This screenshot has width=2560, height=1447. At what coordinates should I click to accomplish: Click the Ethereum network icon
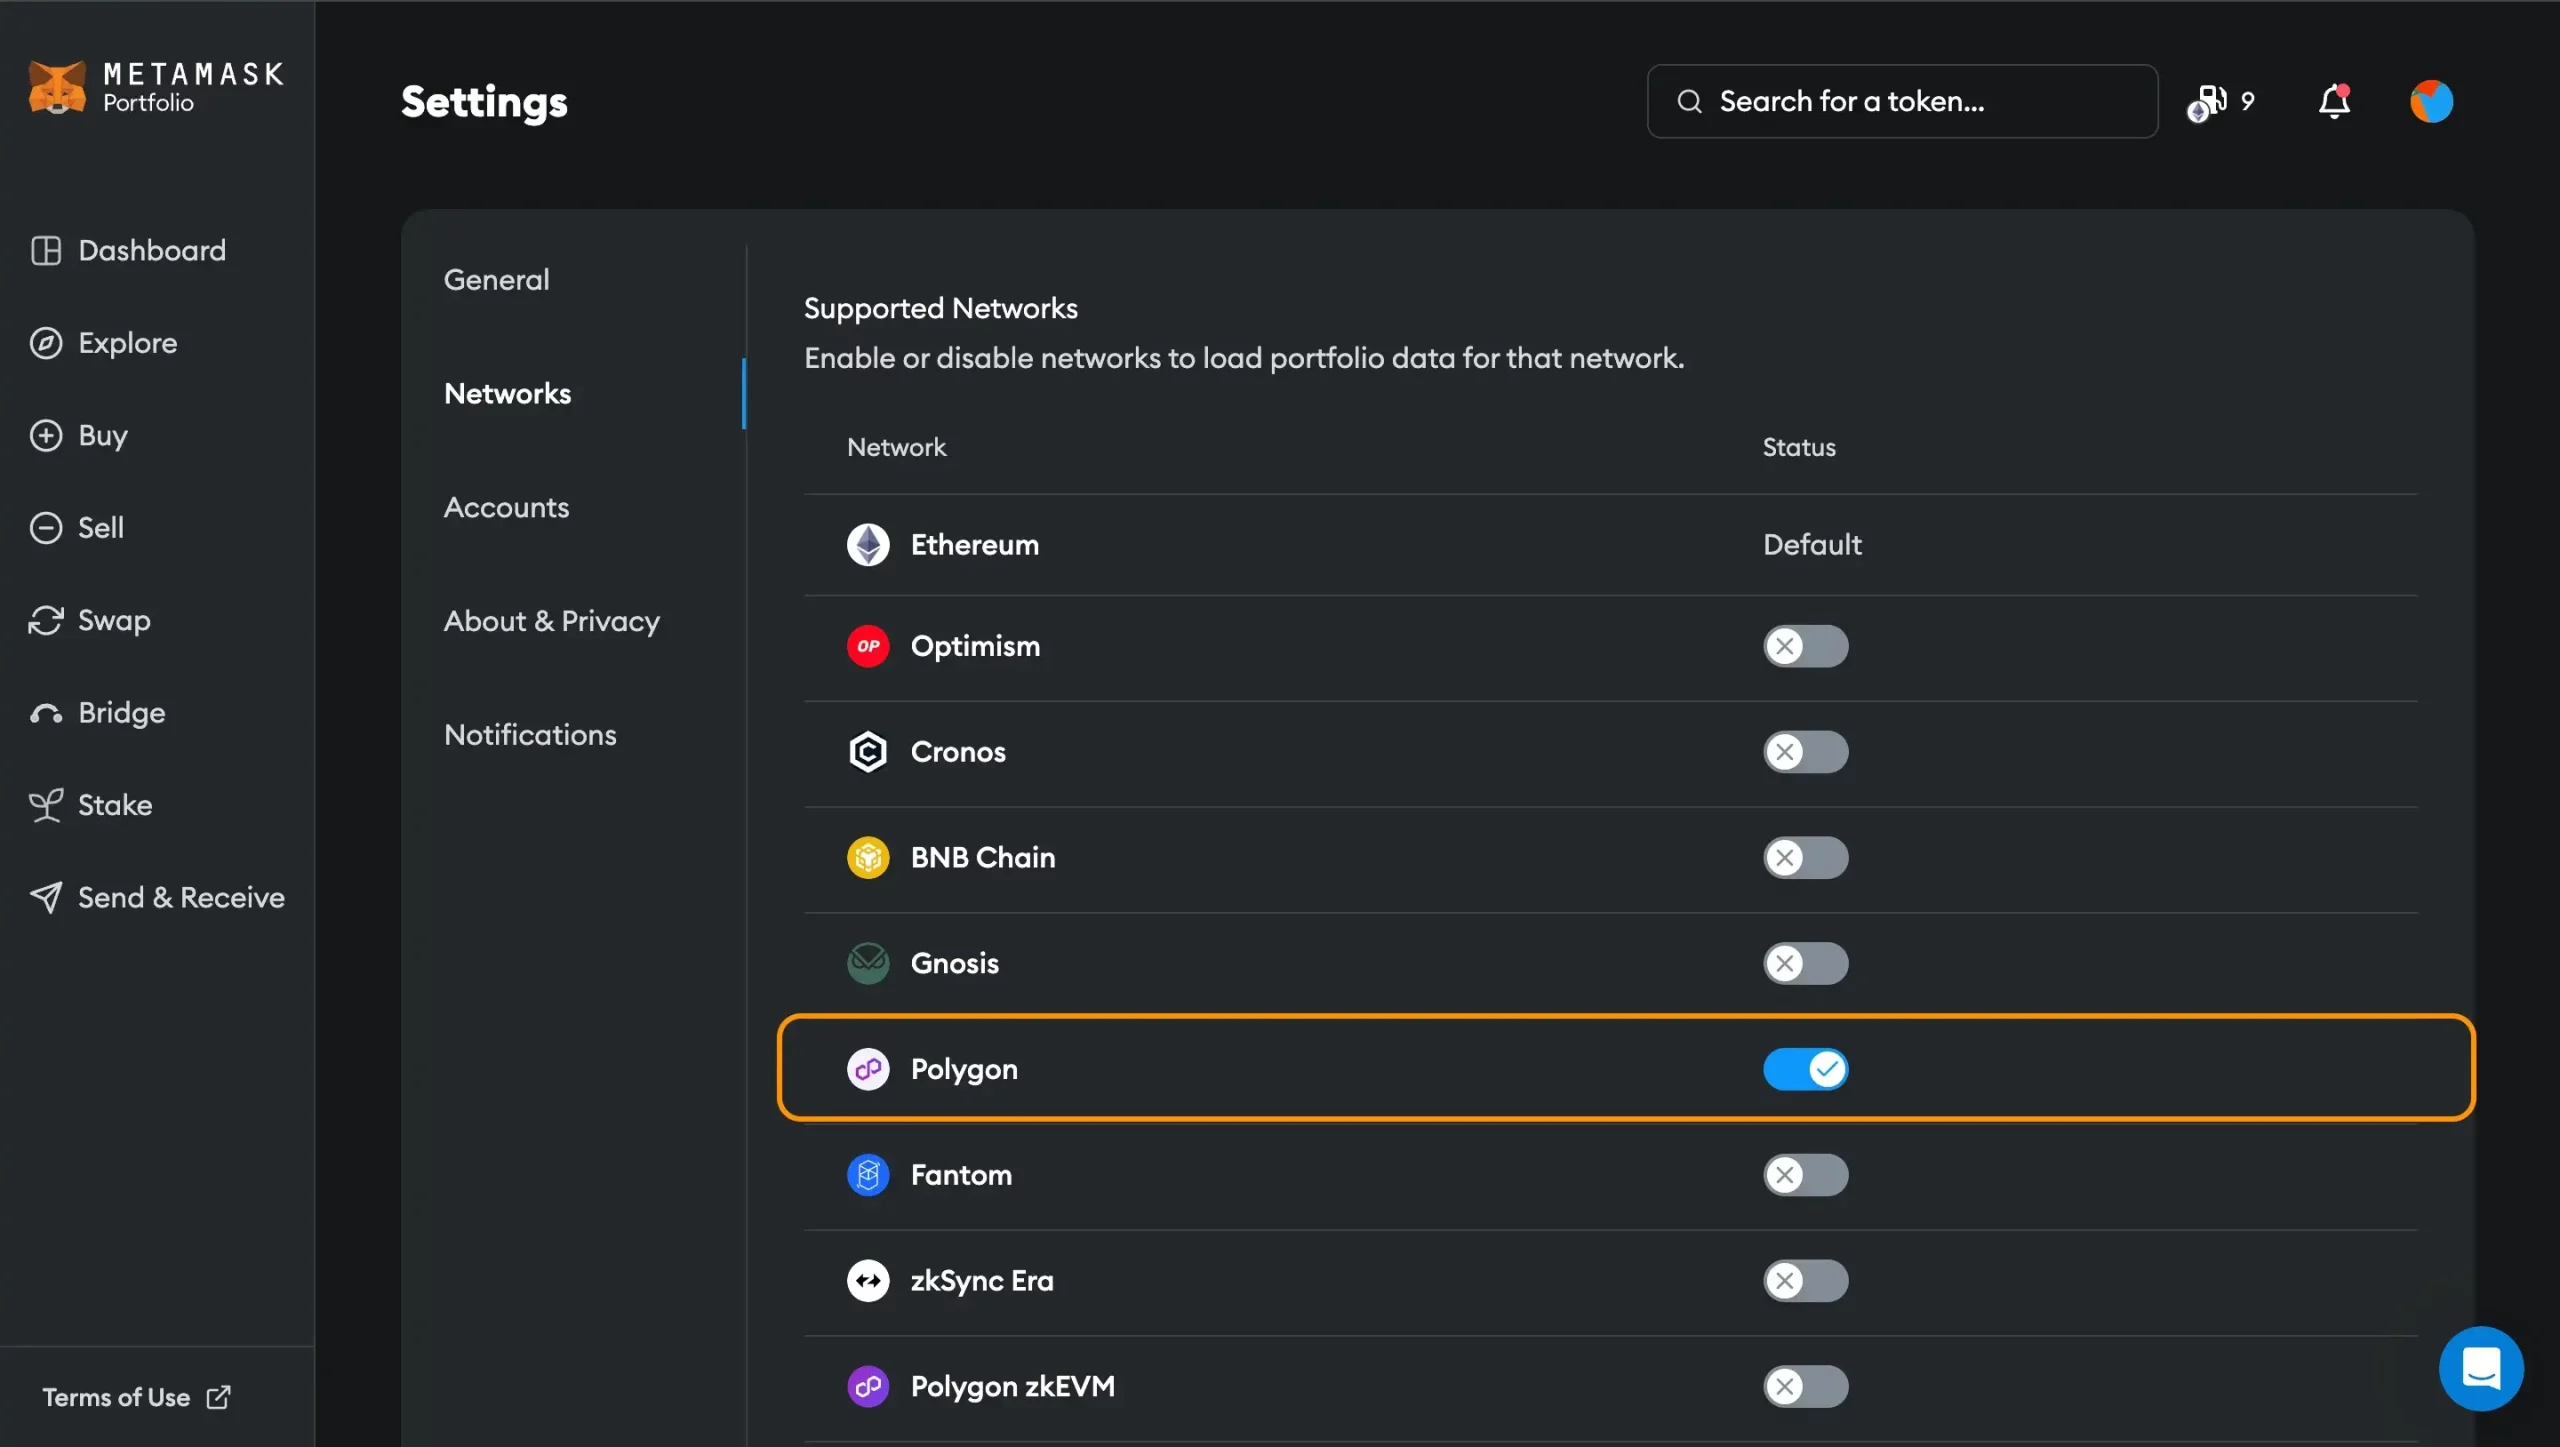tap(865, 543)
